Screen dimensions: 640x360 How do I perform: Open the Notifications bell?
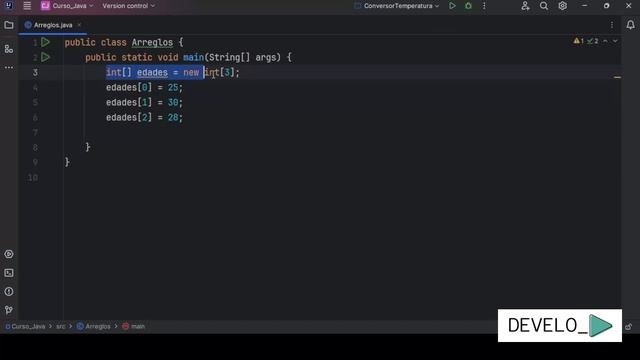point(631,25)
